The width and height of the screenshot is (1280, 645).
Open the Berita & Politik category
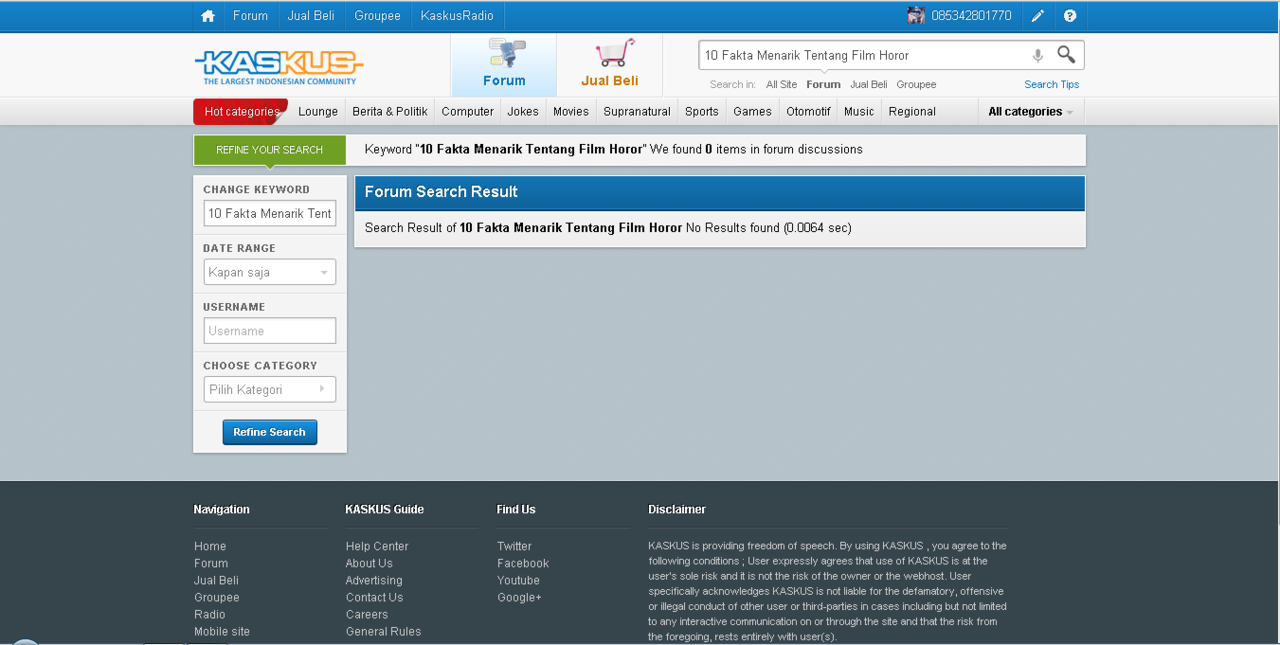(390, 112)
